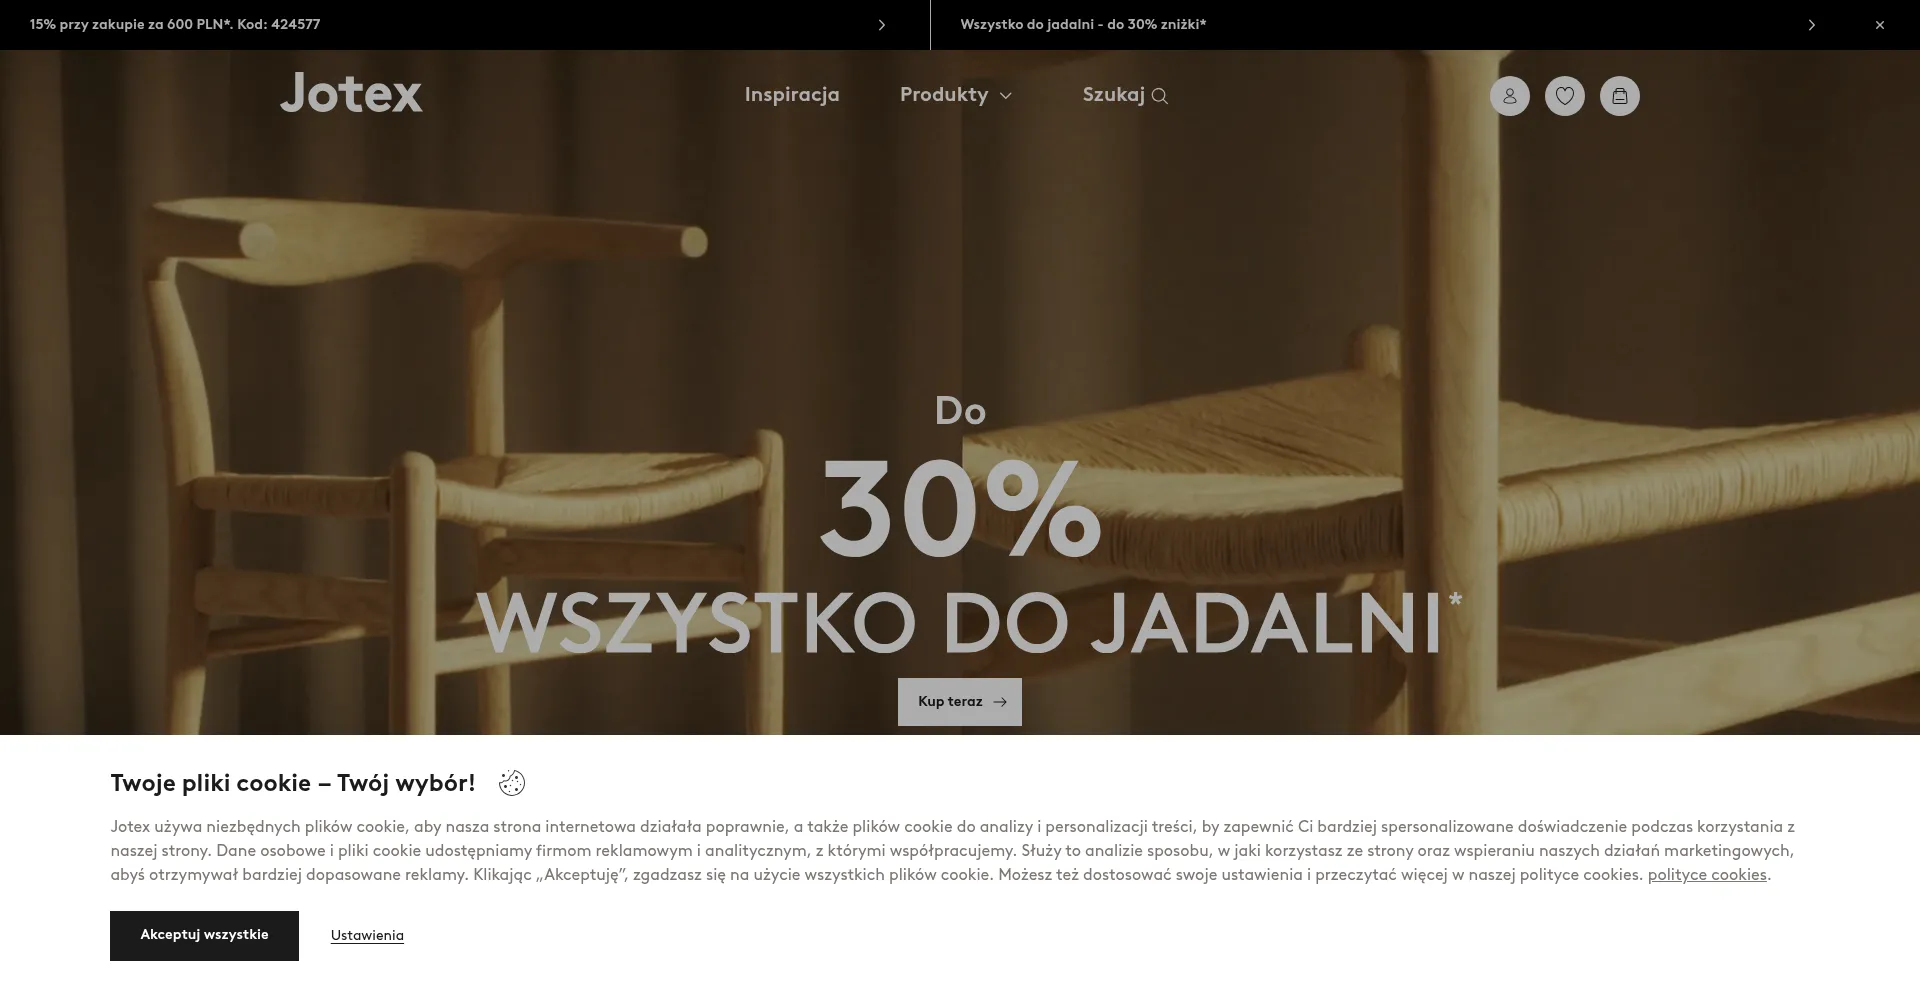Viewport: 1920px width, 993px height.
Task: Open the user account icon
Action: click(x=1510, y=96)
